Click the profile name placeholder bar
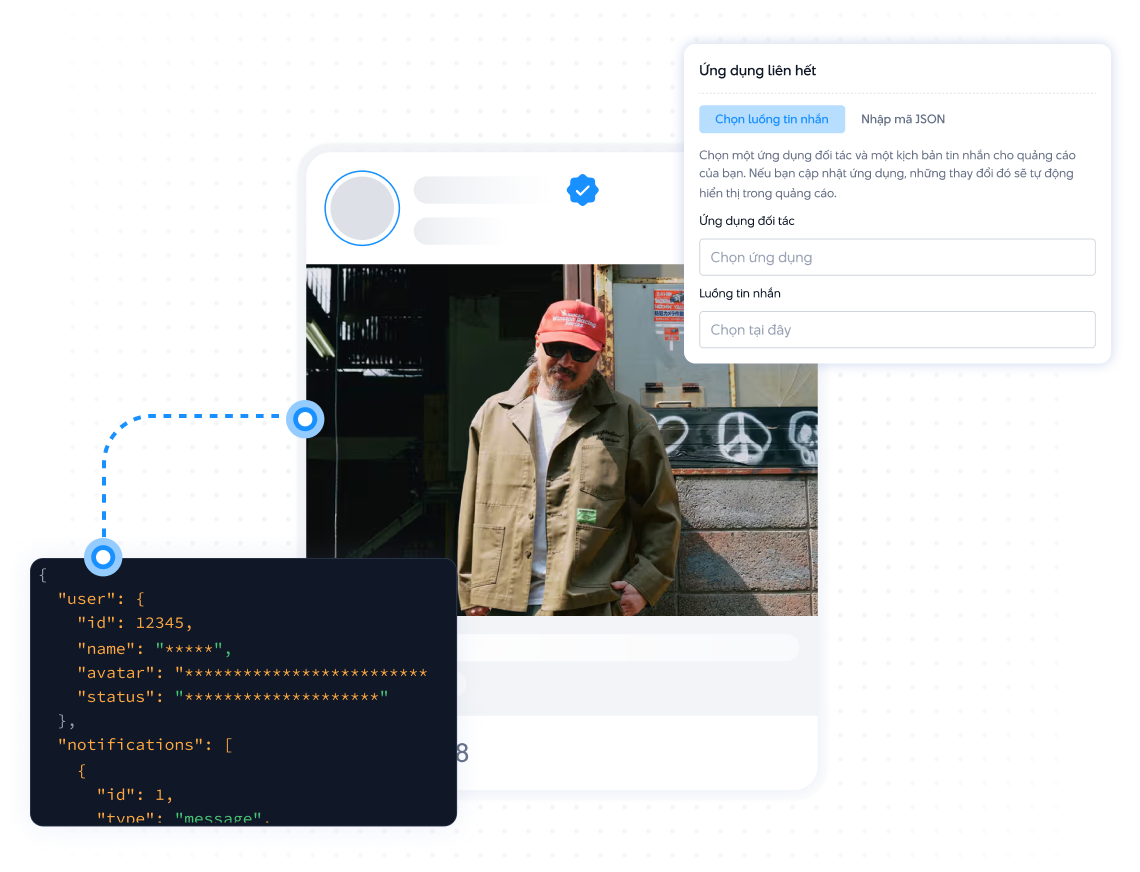1140x872 pixels. 487,190
